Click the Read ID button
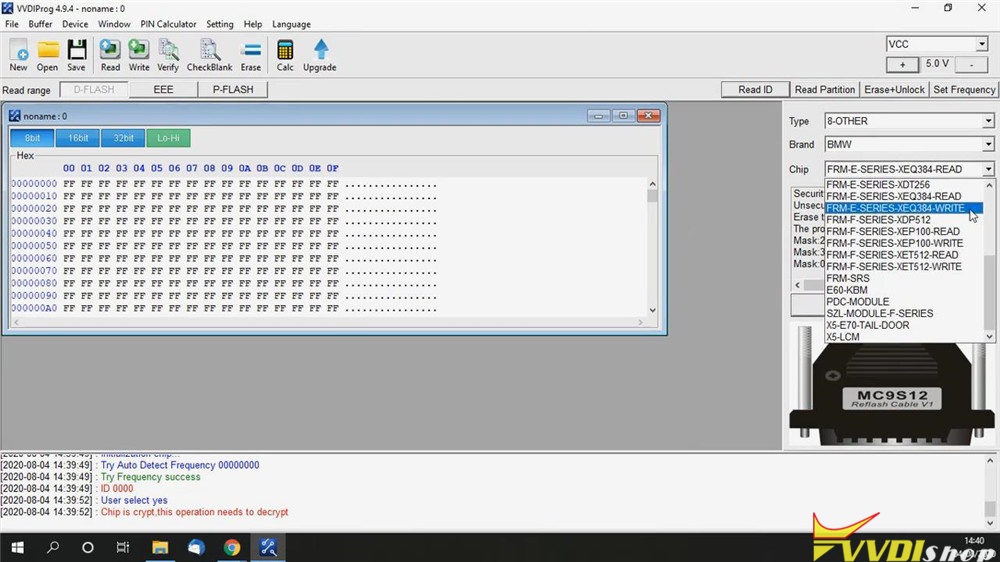The image size is (1000, 562). click(x=755, y=90)
